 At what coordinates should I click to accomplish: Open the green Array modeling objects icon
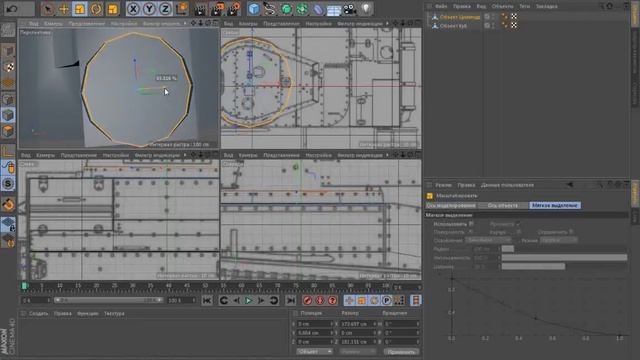coord(302,9)
